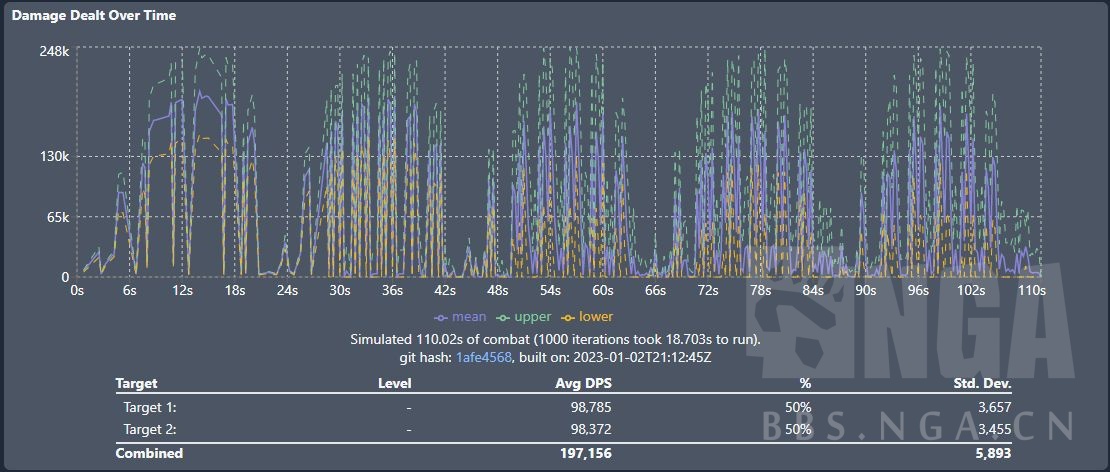Hide the upper series via legend label
The image size is (1110, 472).
coord(534,317)
